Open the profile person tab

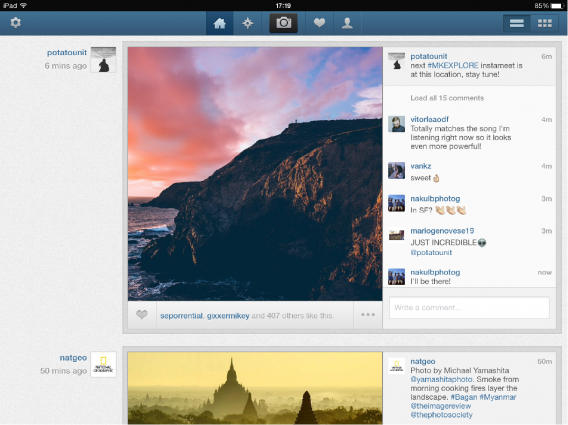[347, 23]
